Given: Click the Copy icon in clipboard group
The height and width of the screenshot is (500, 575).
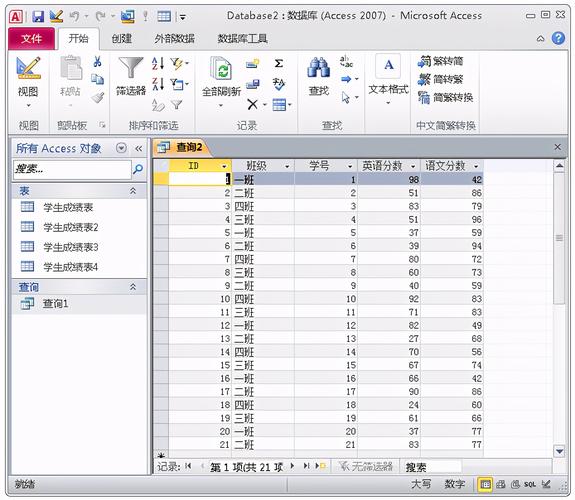Looking at the screenshot, I should point(97,79).
